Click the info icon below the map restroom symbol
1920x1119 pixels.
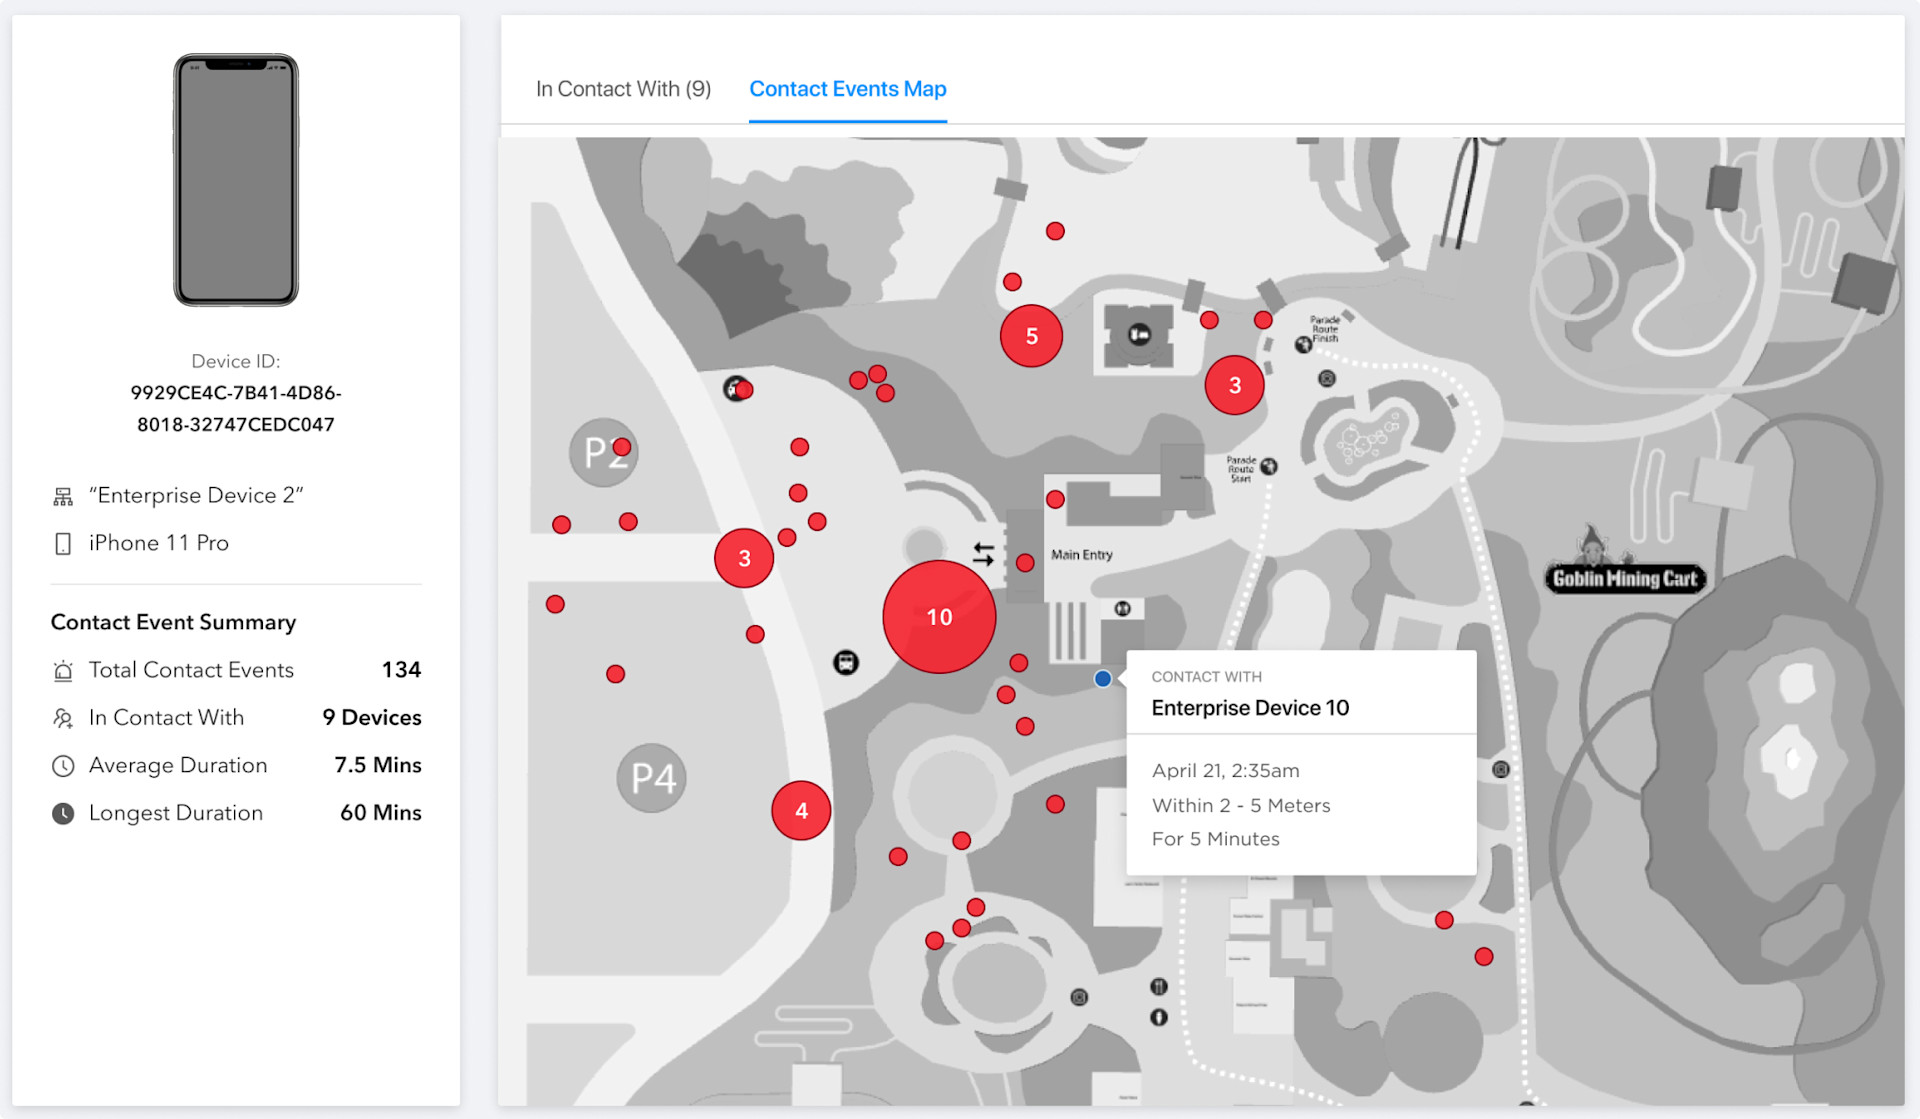1159,1017
